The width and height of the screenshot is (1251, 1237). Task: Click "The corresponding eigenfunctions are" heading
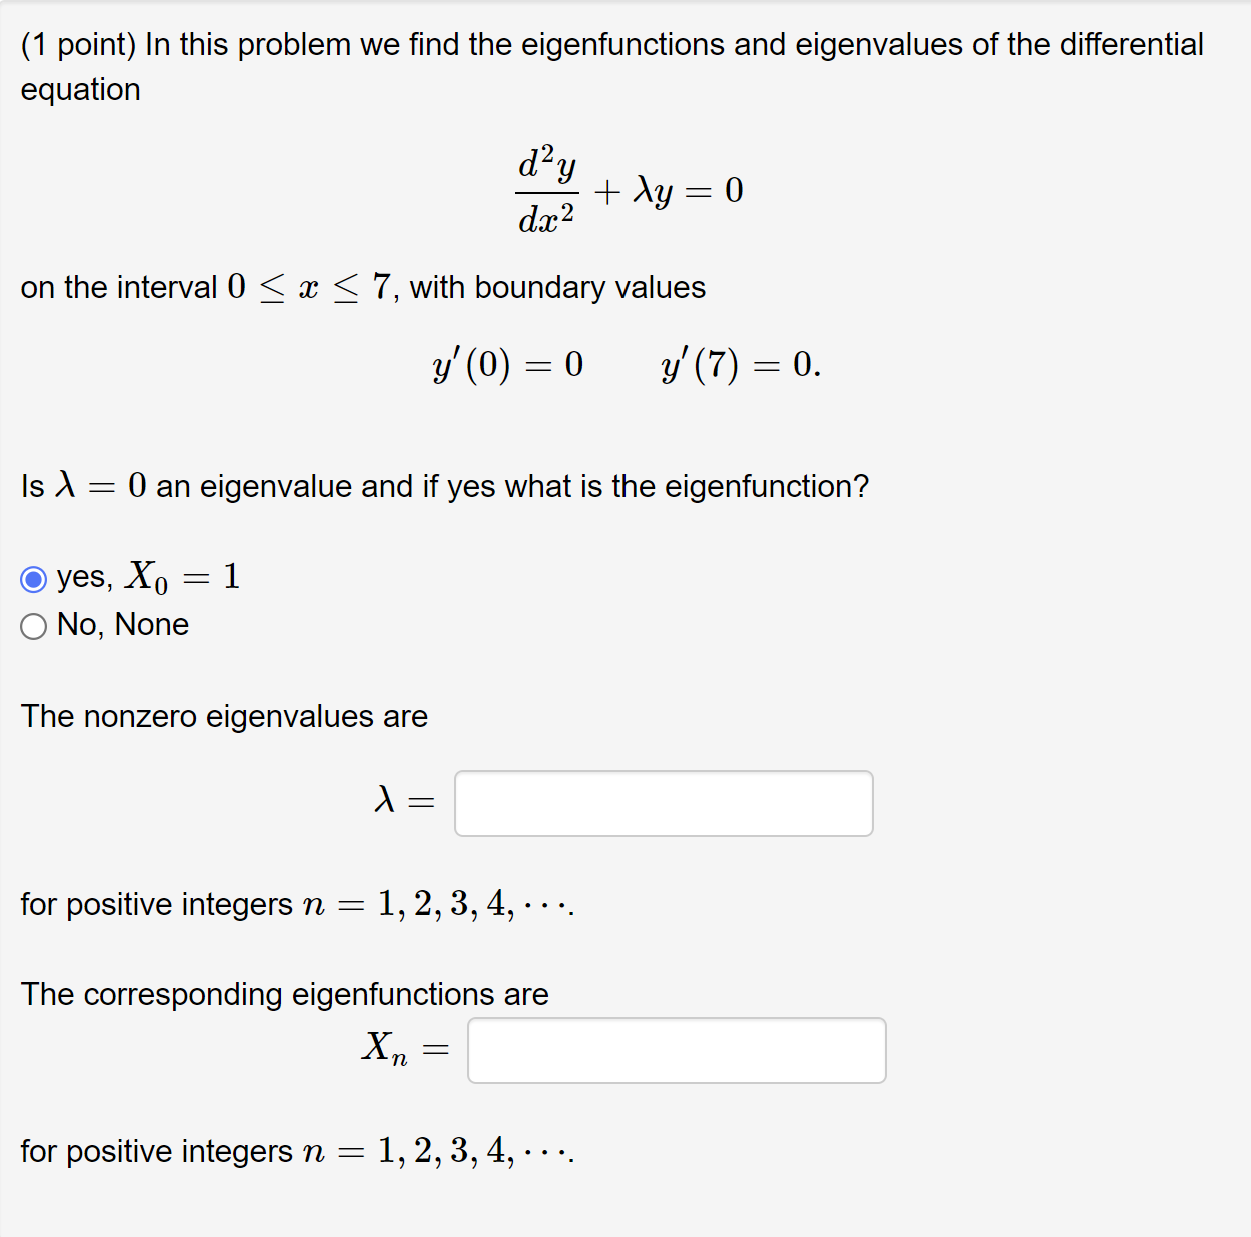click(x=285, y=994)
